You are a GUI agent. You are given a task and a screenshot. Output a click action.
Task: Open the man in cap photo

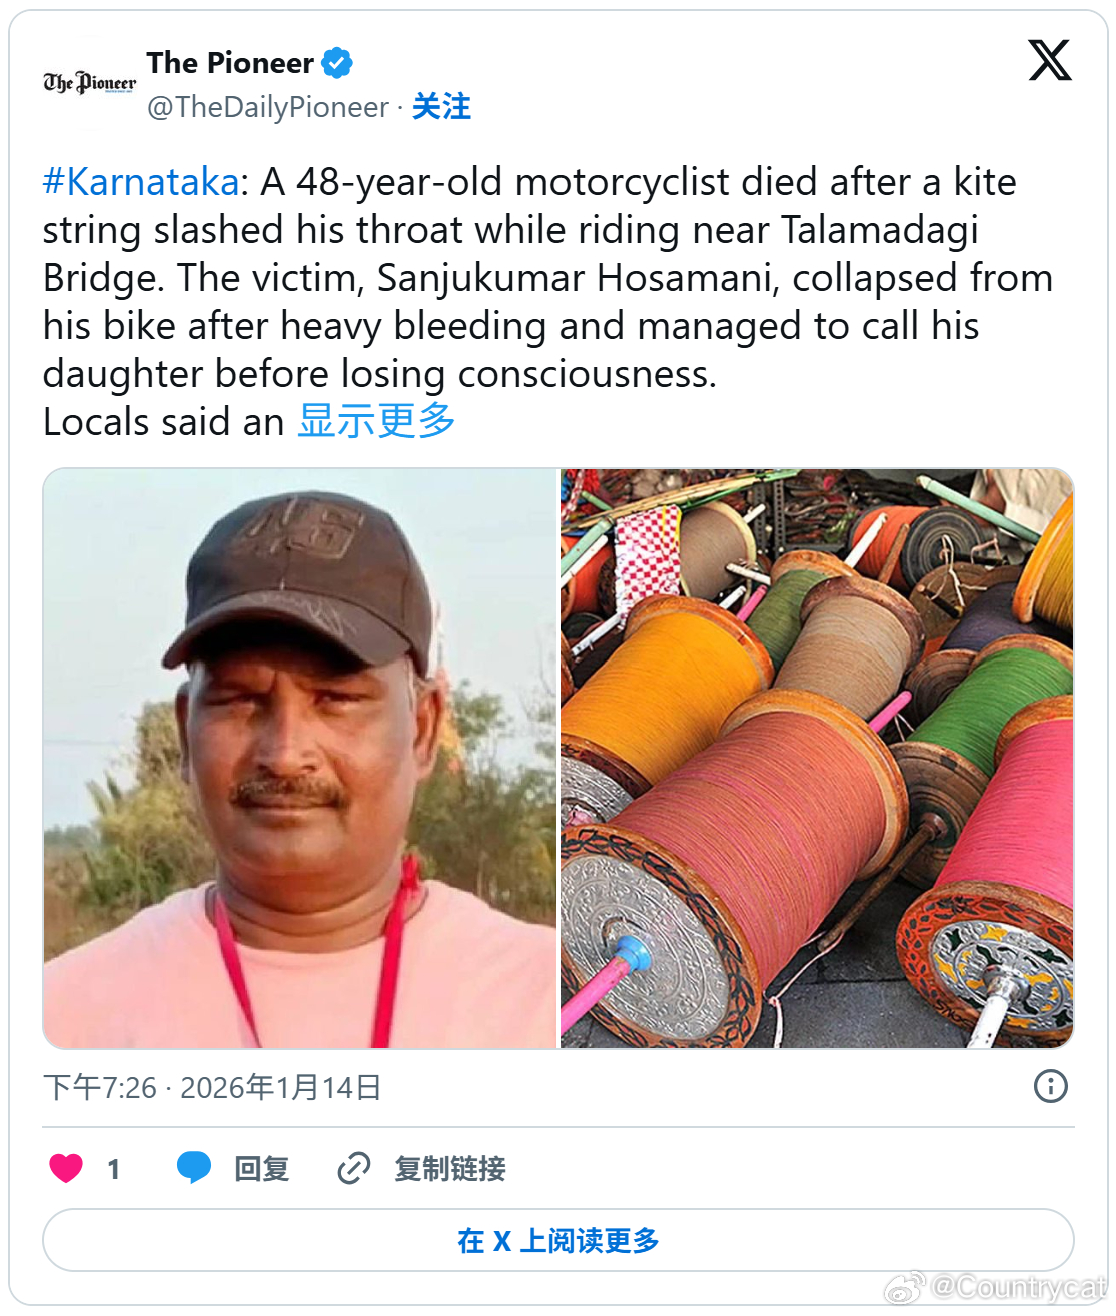[300, 758]
